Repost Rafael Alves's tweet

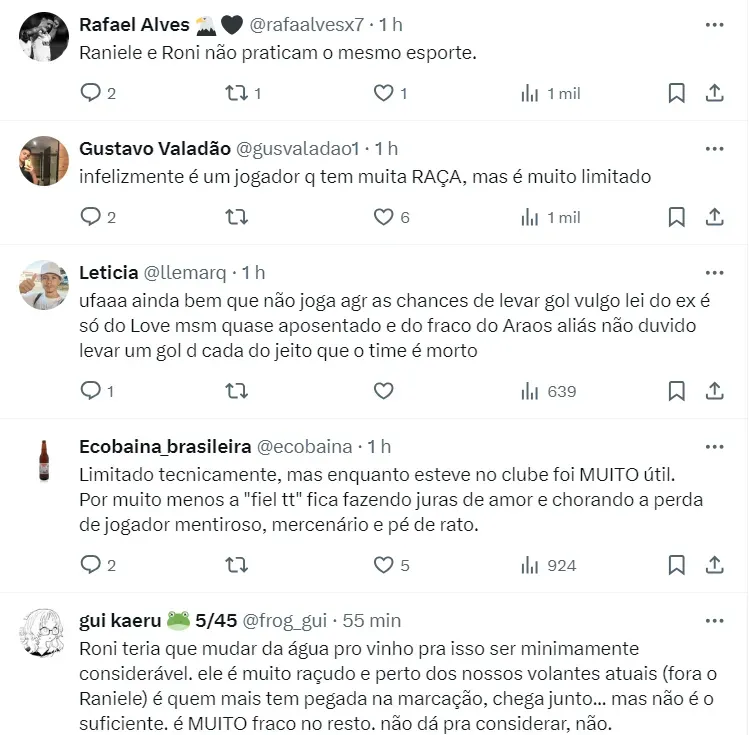click(x=237, y=93)
